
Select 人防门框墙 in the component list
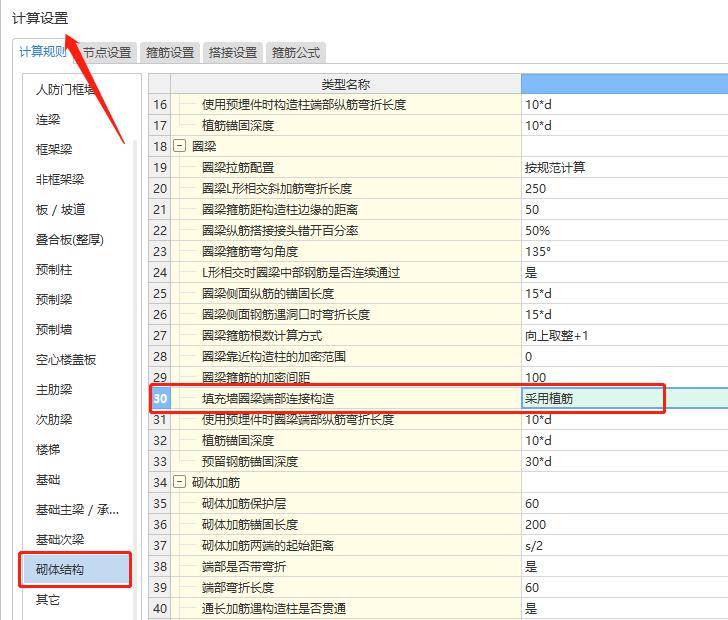click(x=65, y=90)
